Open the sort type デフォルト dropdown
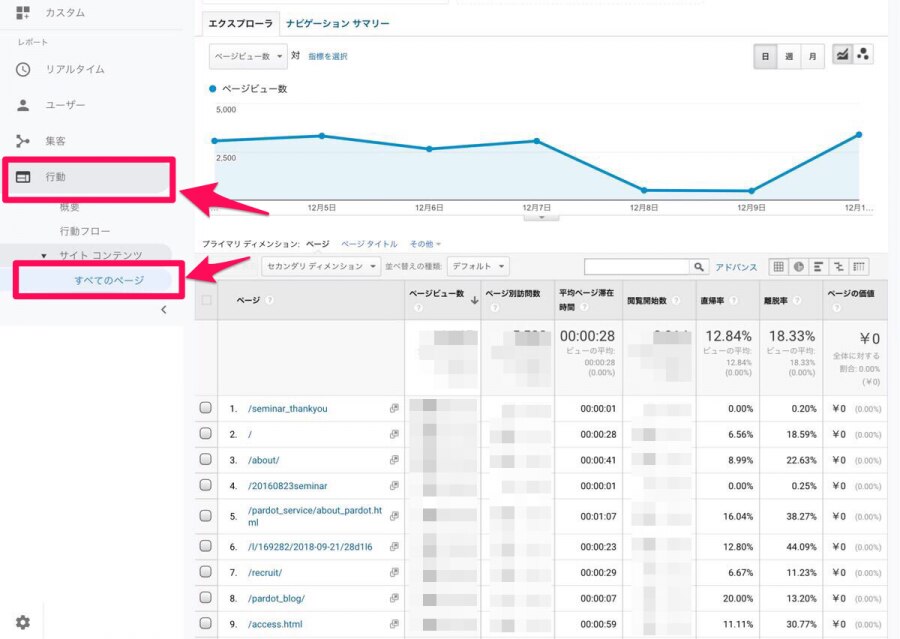This screenshot has width=900, height=639. pos(478,267)
